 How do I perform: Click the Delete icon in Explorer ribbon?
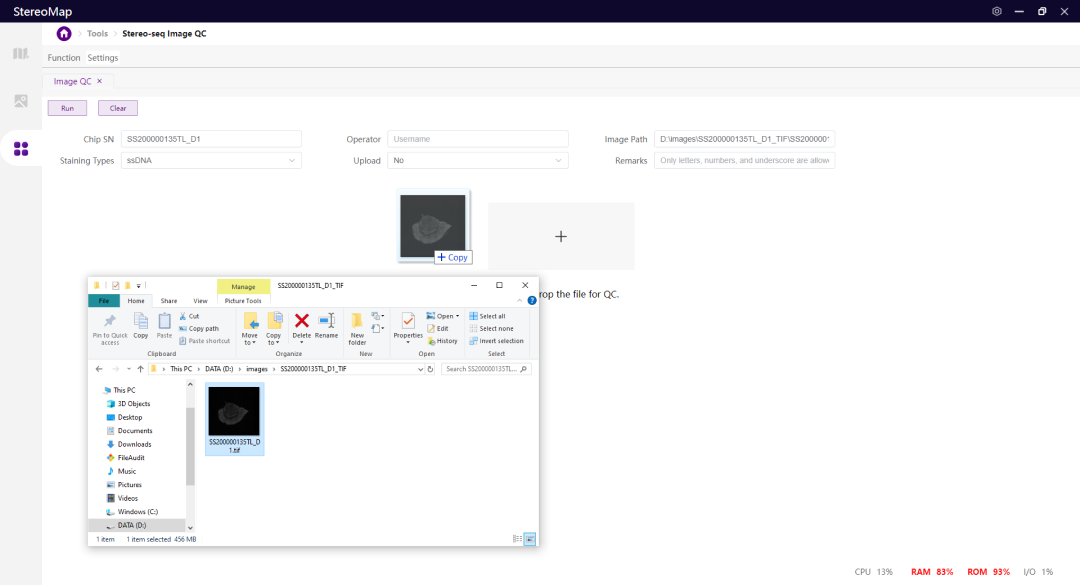301,322
